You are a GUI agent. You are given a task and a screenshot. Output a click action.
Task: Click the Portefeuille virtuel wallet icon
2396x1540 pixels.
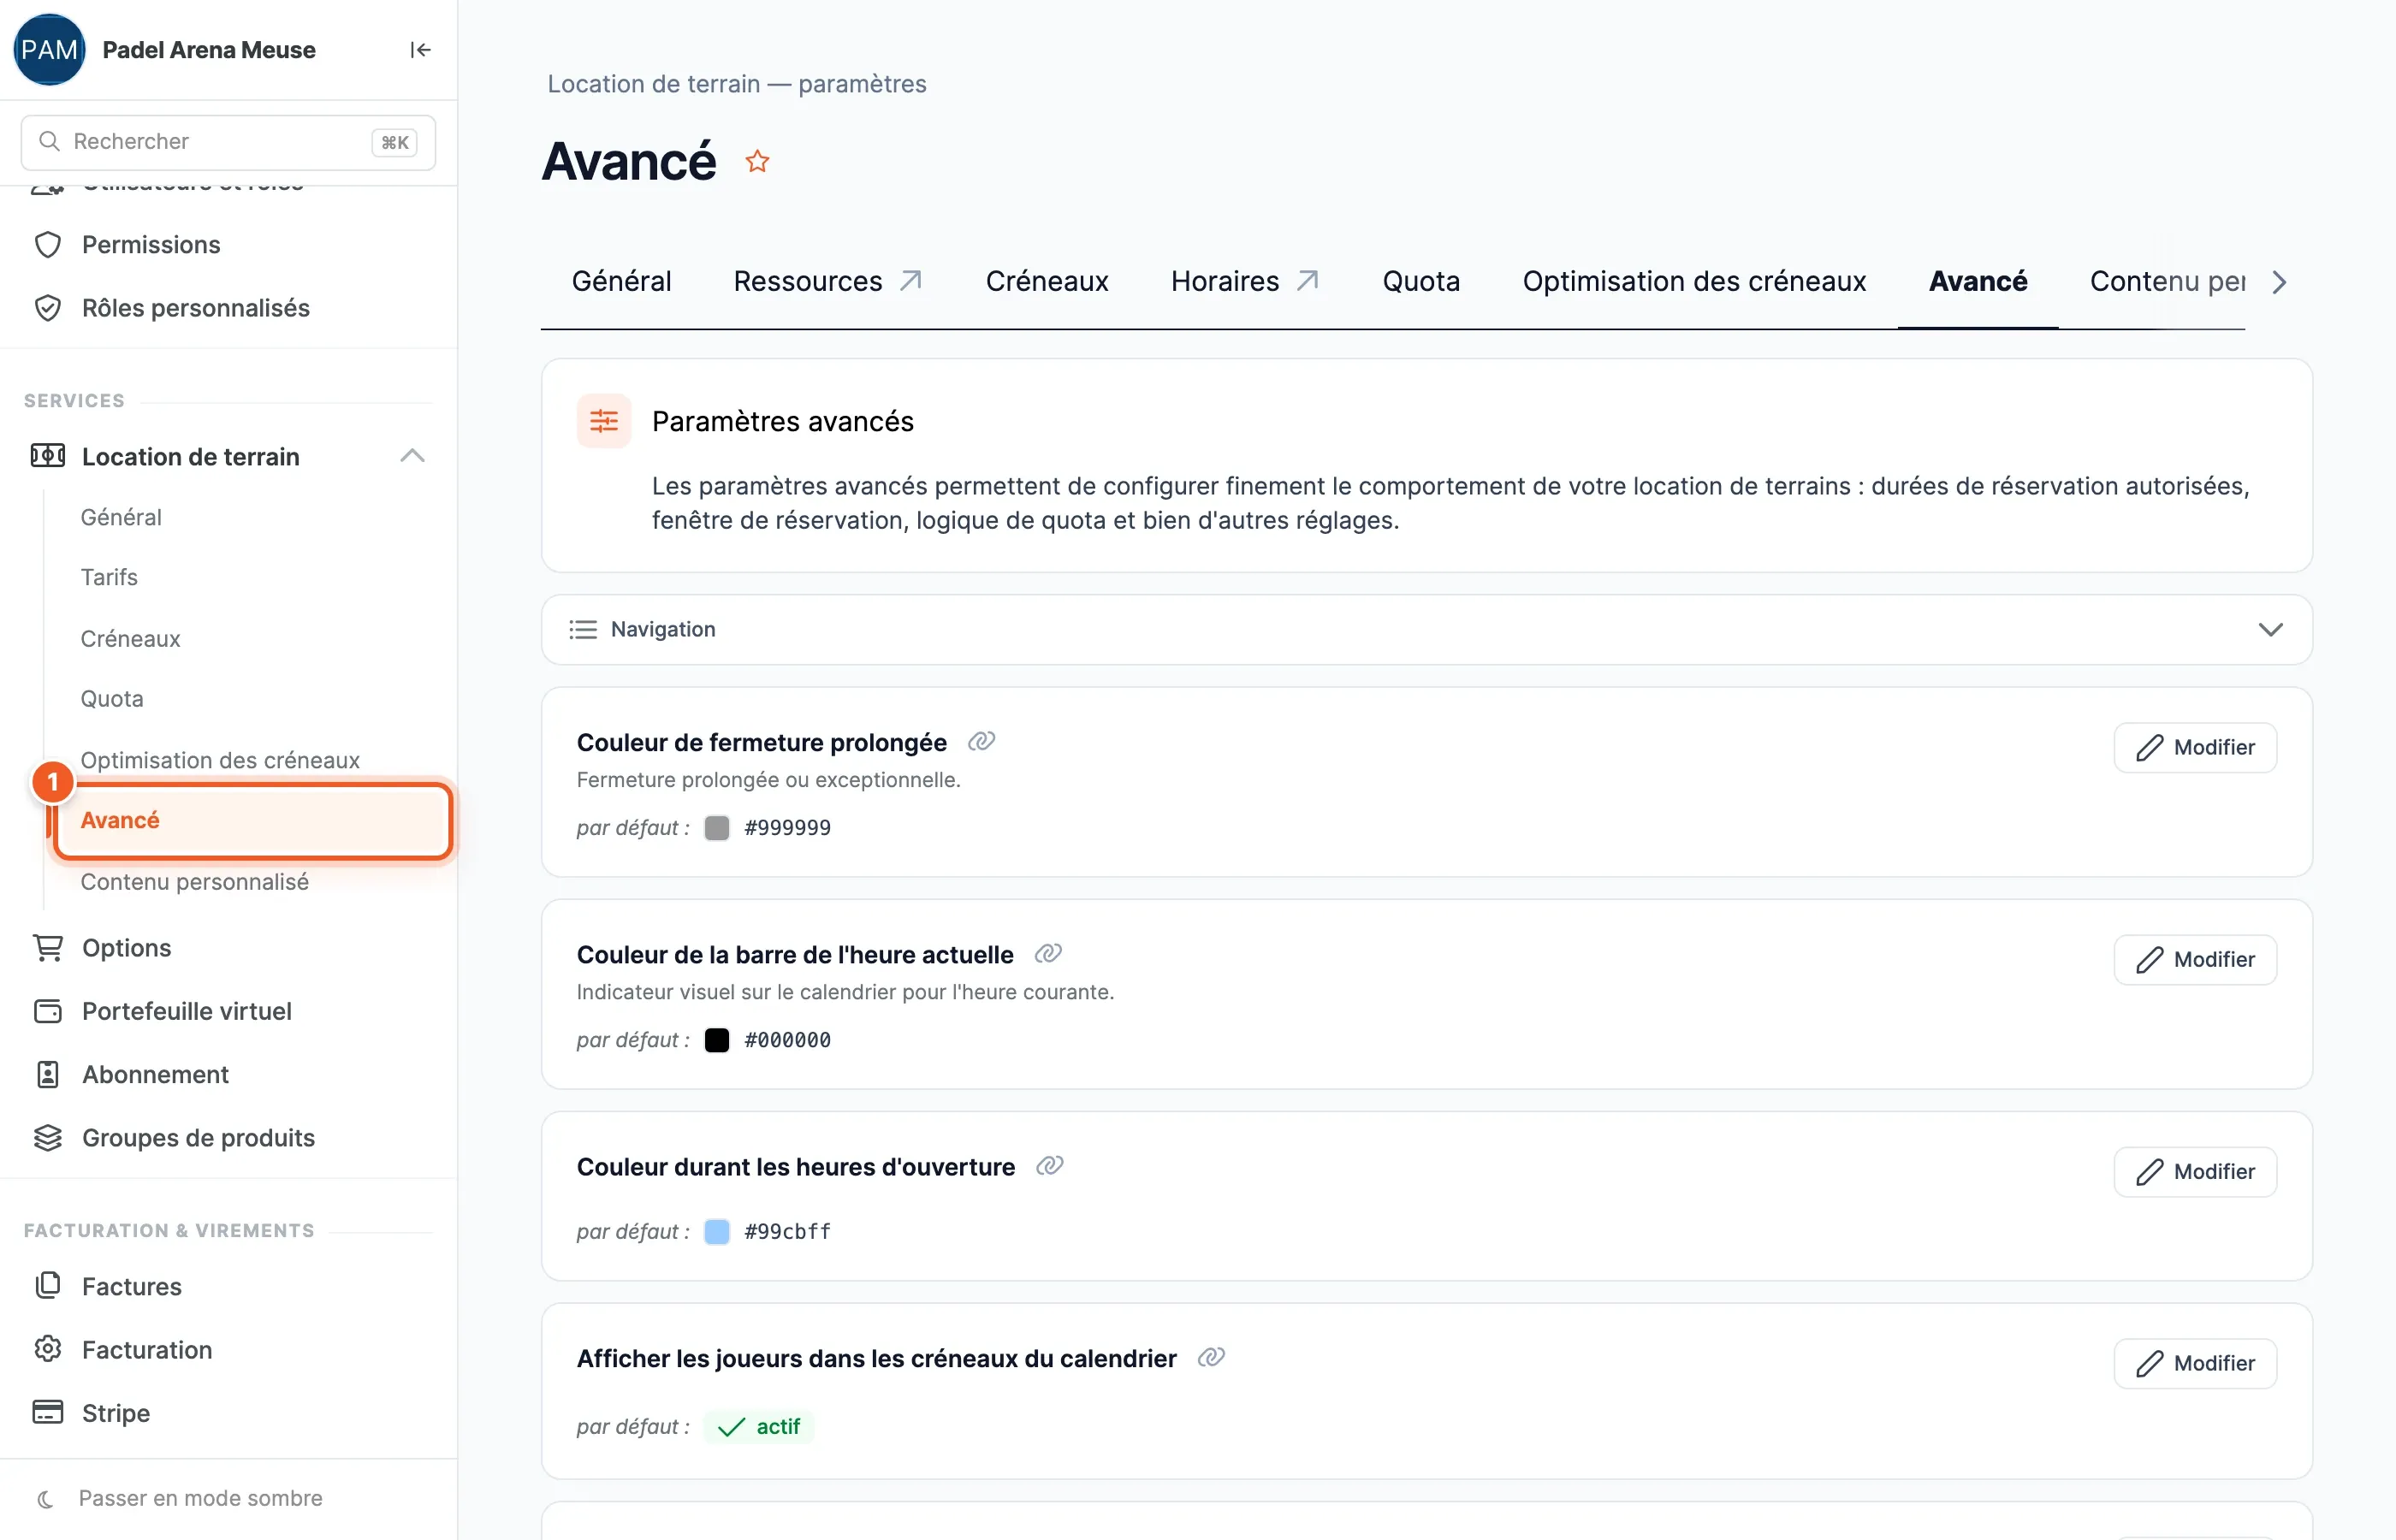[x=48, y=1011]
